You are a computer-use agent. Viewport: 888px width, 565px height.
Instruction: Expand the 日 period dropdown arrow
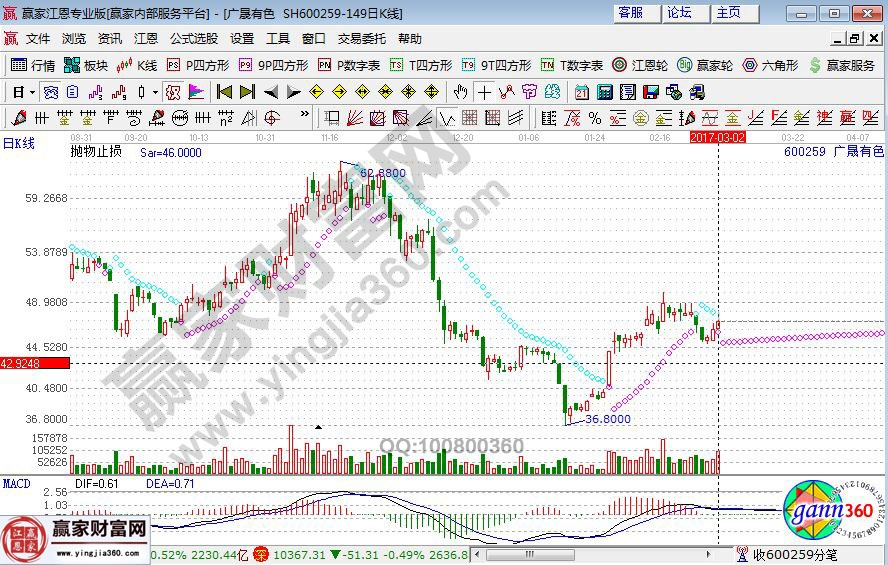click(32, 92)
